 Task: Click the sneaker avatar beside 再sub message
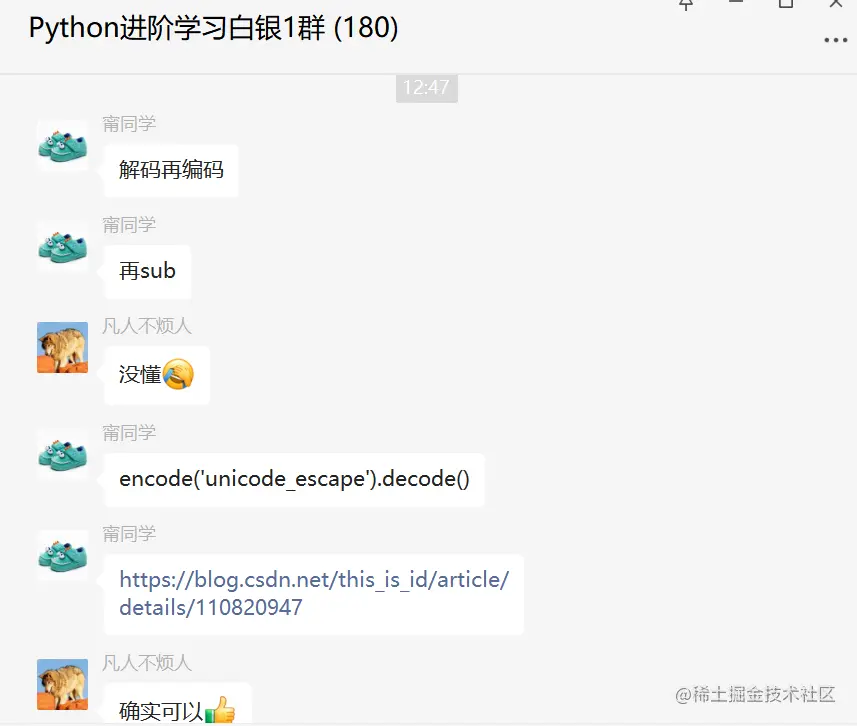pyautogui.click(x=62, y=247)
